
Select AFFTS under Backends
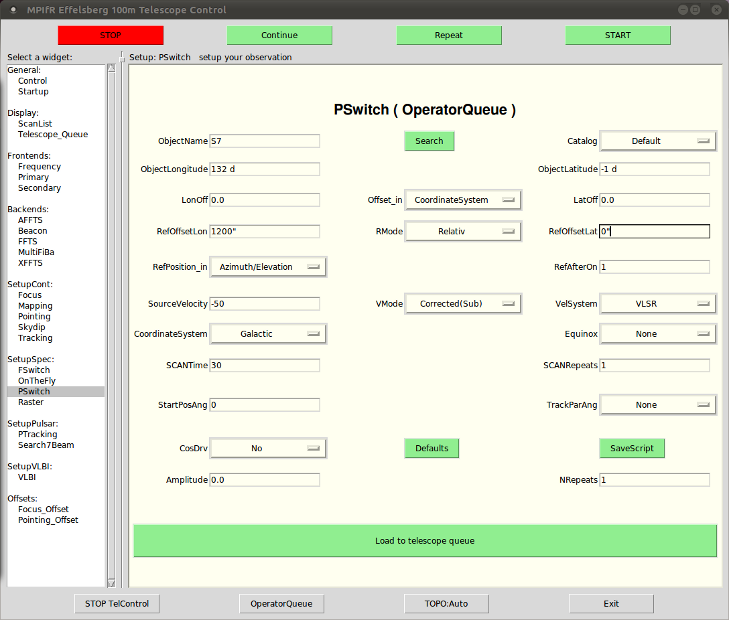point(30,220)
